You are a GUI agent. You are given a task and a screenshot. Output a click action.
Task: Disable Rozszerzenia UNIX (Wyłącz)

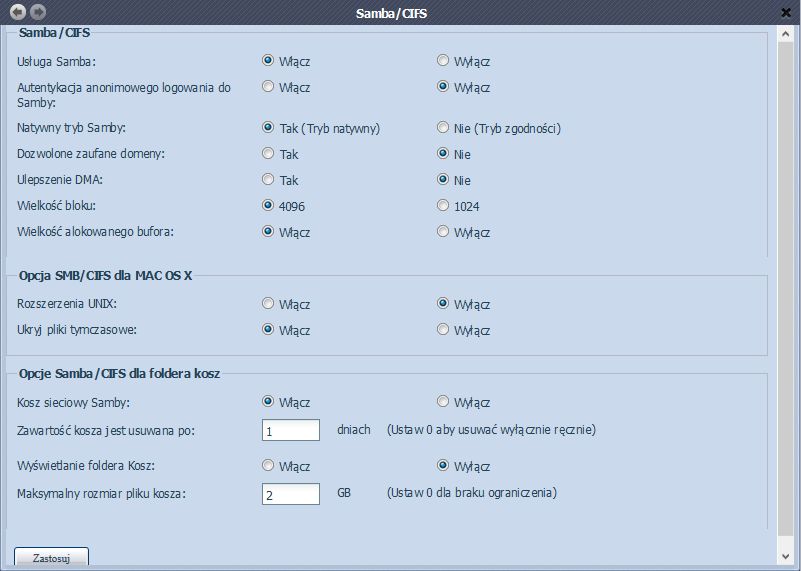point(443,303)
